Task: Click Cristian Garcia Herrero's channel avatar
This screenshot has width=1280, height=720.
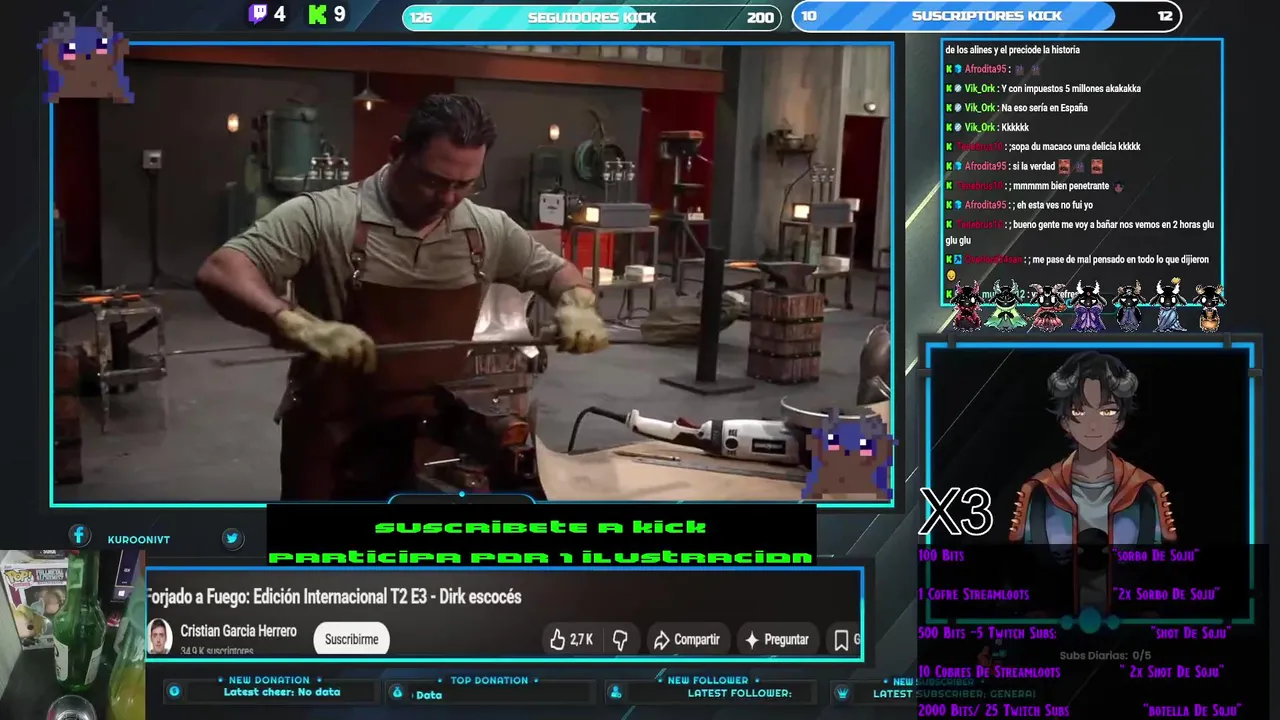Action: point(159,636)
